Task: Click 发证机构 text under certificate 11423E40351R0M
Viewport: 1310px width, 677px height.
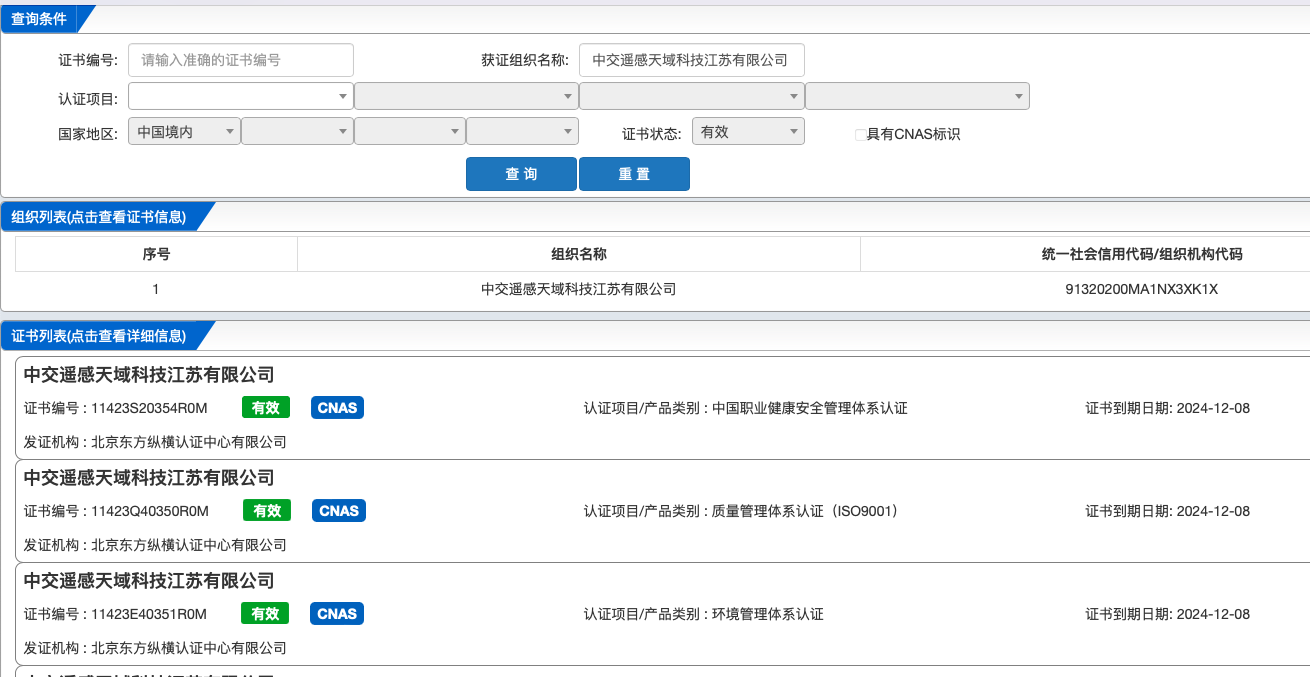Action: (x=155, y=648)
